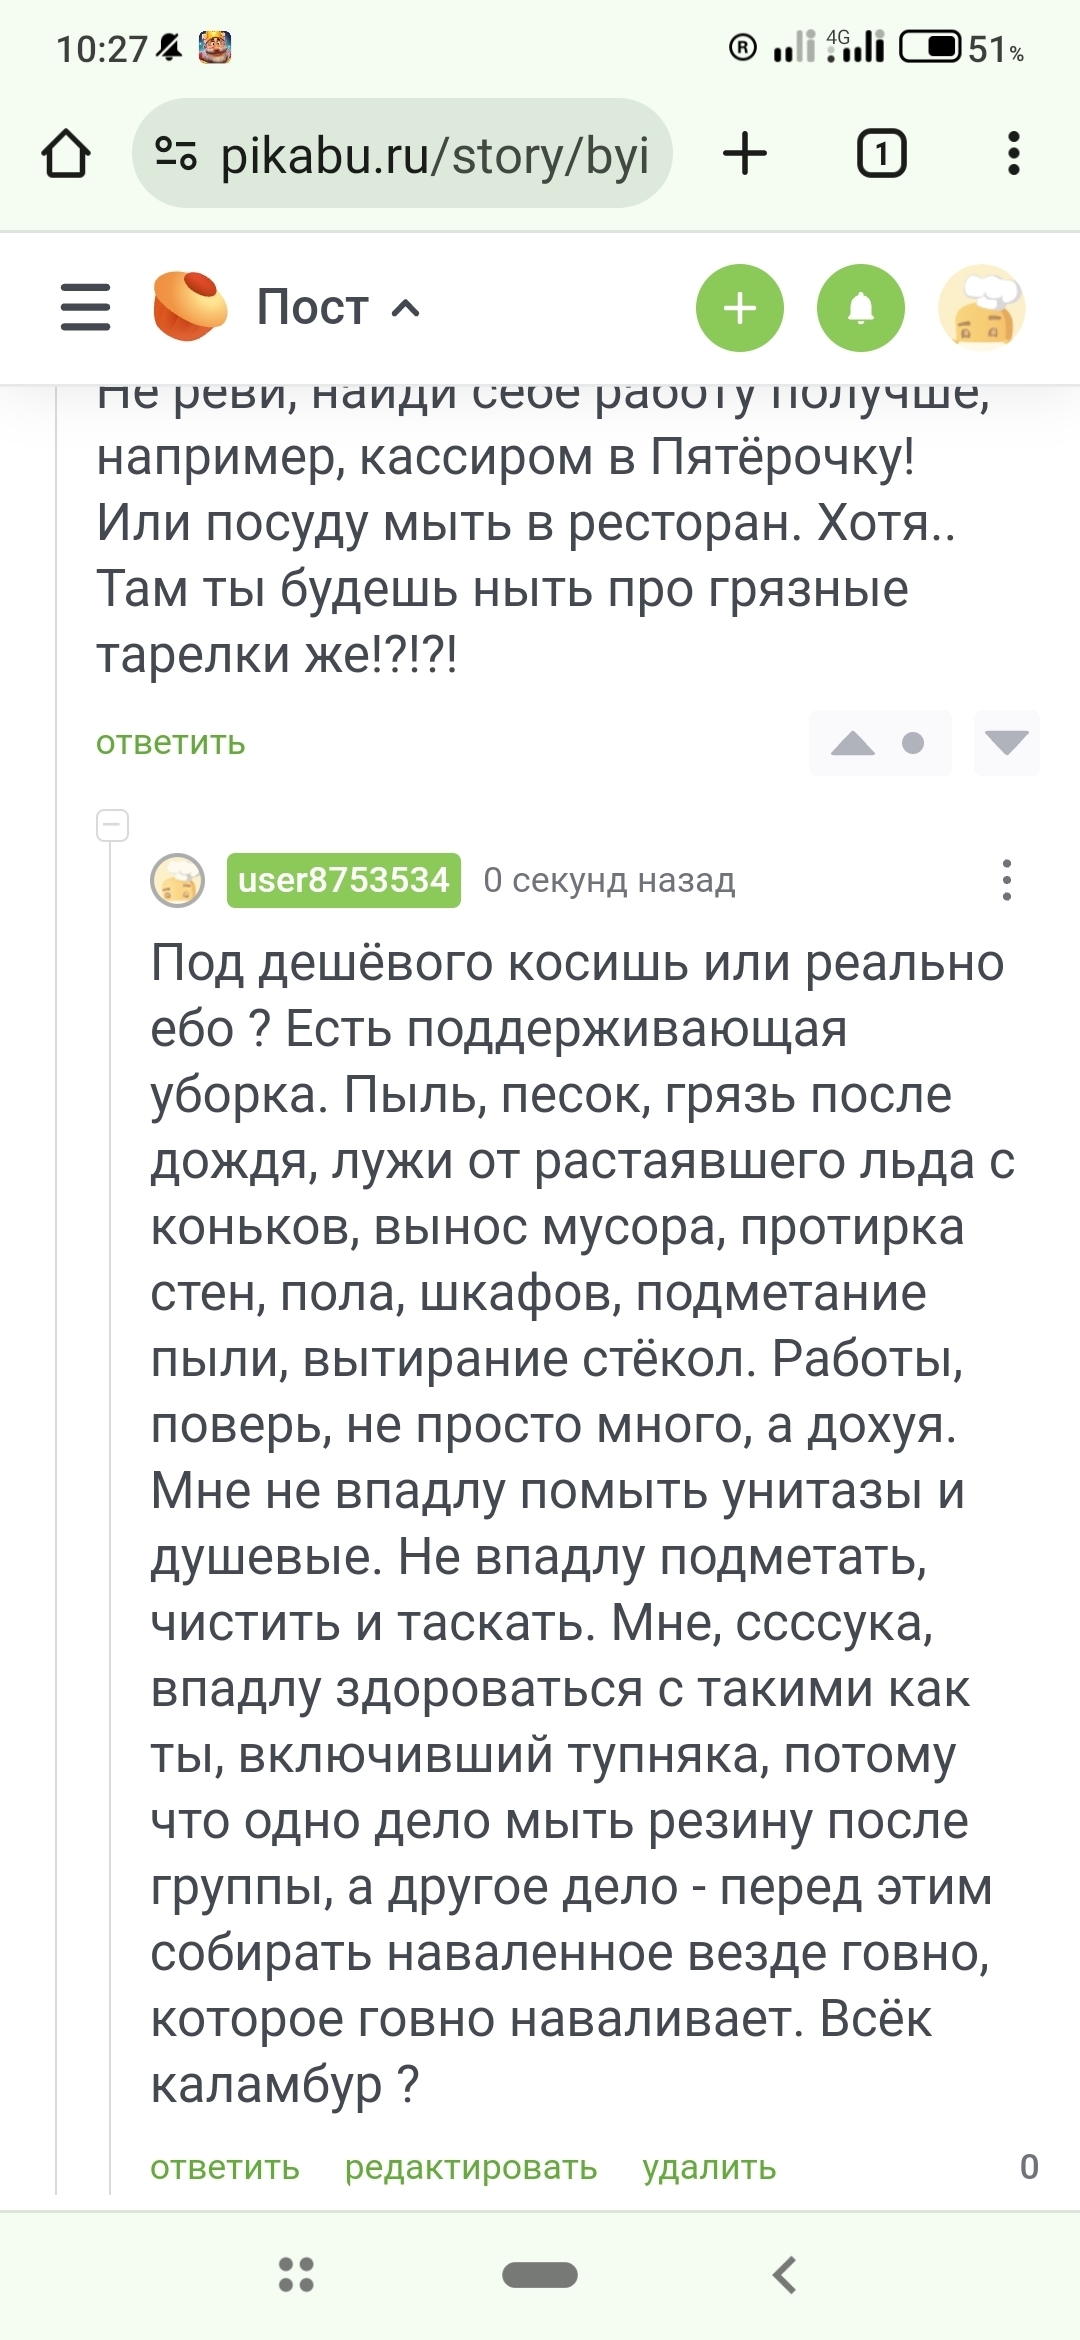Tap the browser home icon
The width and height of the screenshot is (1080, 2340).
(66, 155)
